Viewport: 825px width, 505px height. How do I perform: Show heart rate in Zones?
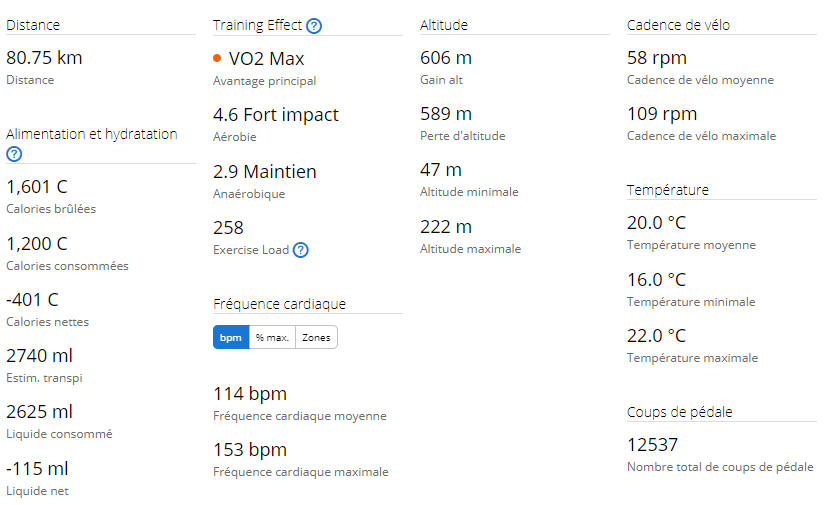[316, 337]
